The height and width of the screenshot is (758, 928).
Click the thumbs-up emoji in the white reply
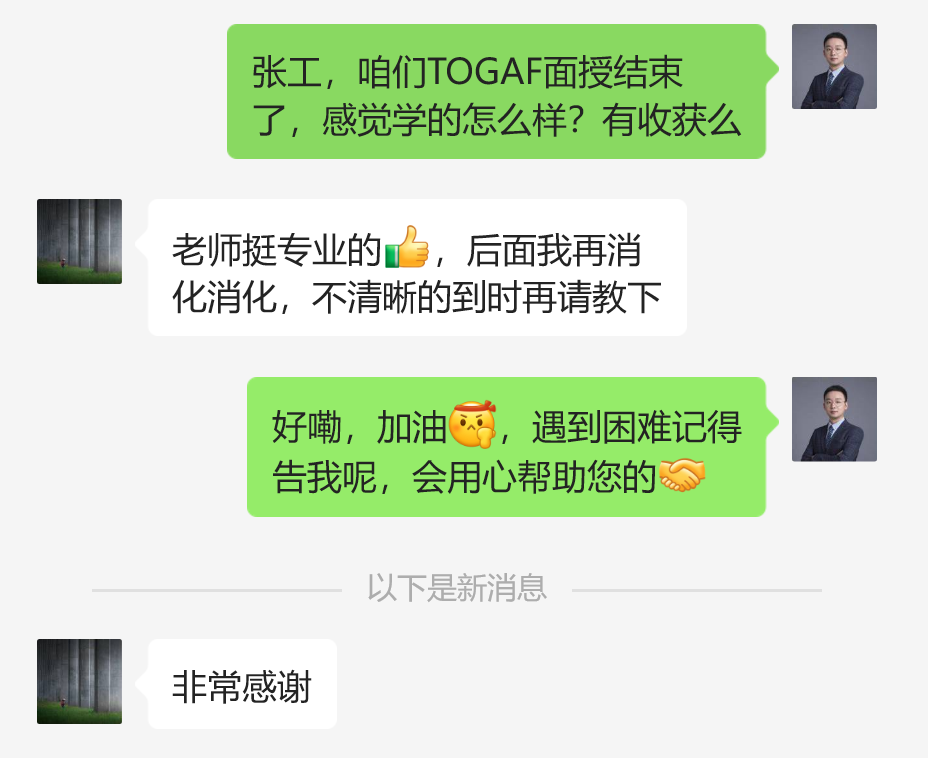point(407,247)
